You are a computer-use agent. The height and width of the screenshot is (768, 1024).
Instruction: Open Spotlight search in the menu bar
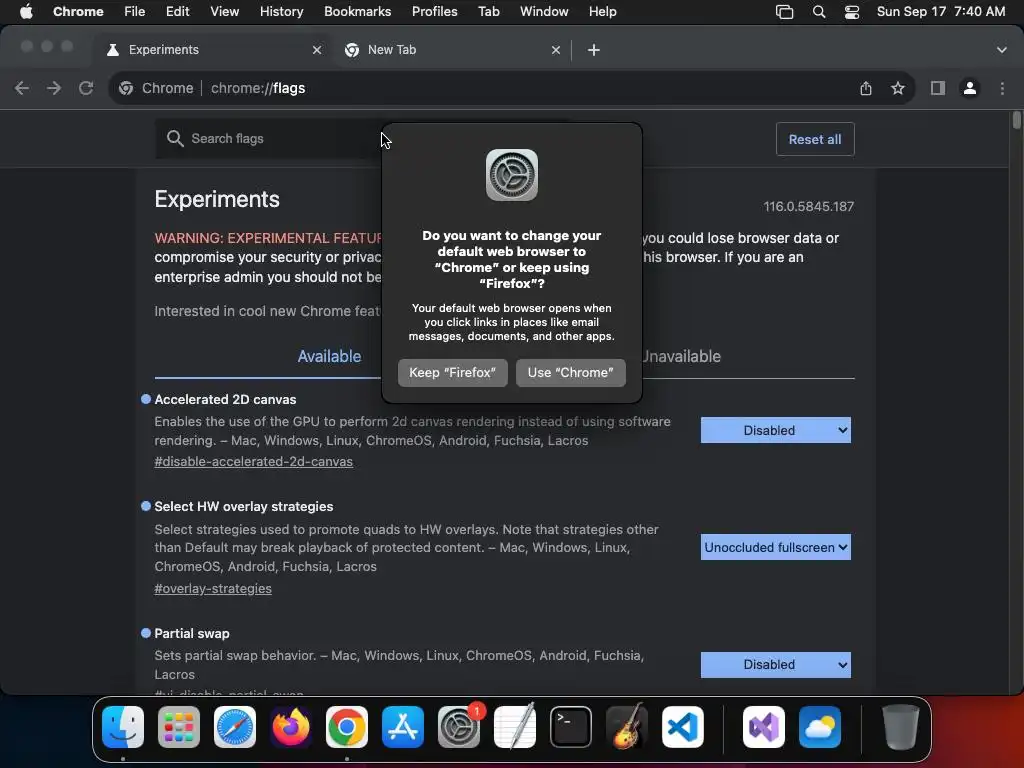click(819, 12)
